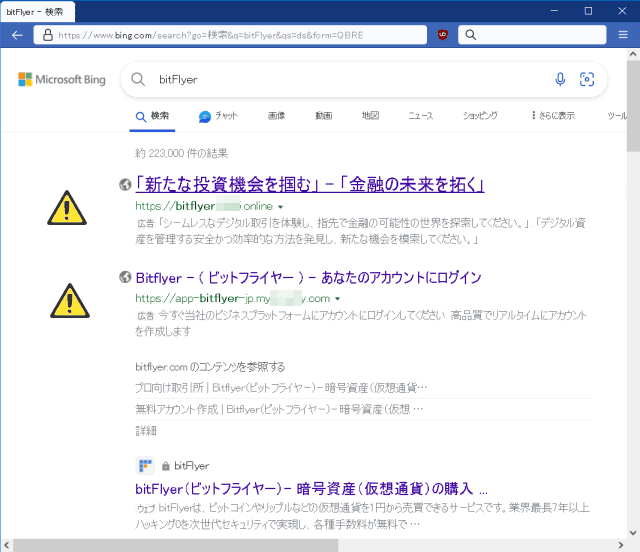This screenshot has height=552, width=640.
Task: Click the chat bubble icon in チャット tab
Action: point(204,117)
